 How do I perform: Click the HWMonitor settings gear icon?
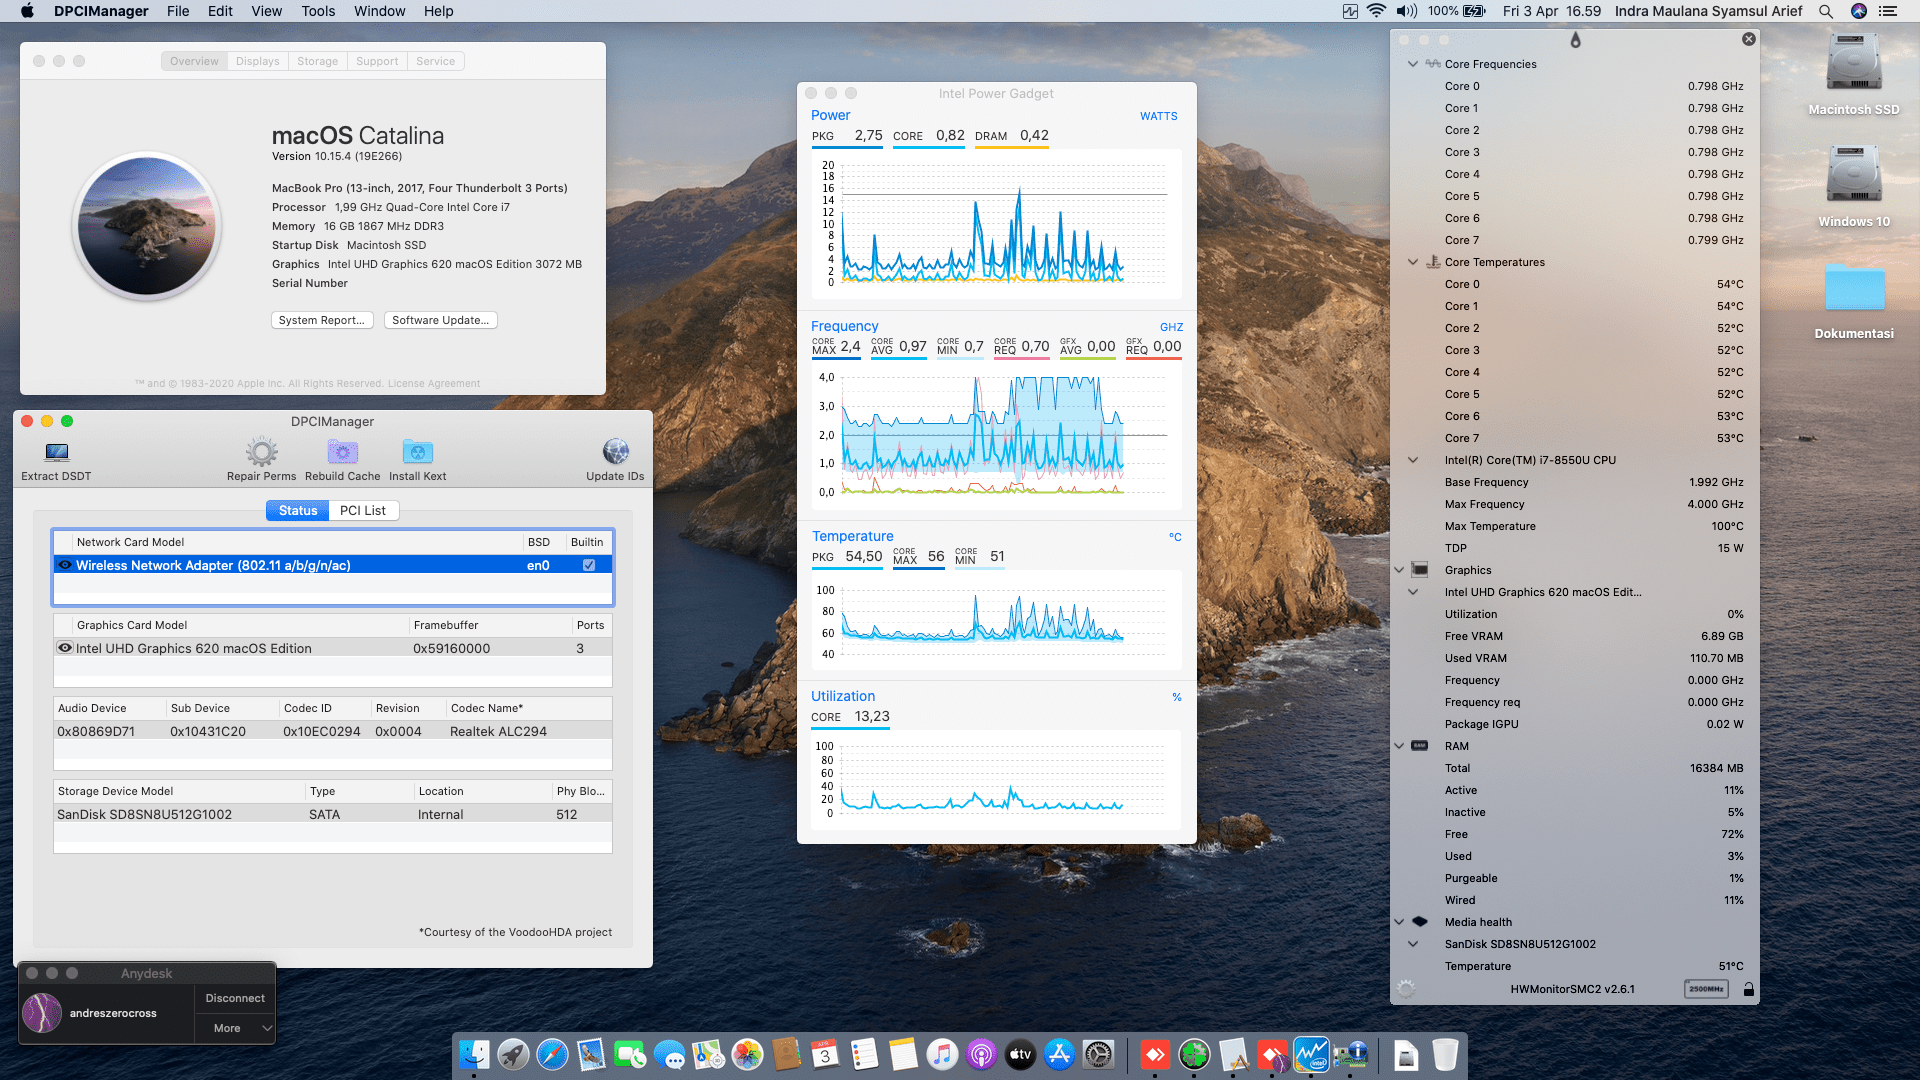click(1406, 989)
